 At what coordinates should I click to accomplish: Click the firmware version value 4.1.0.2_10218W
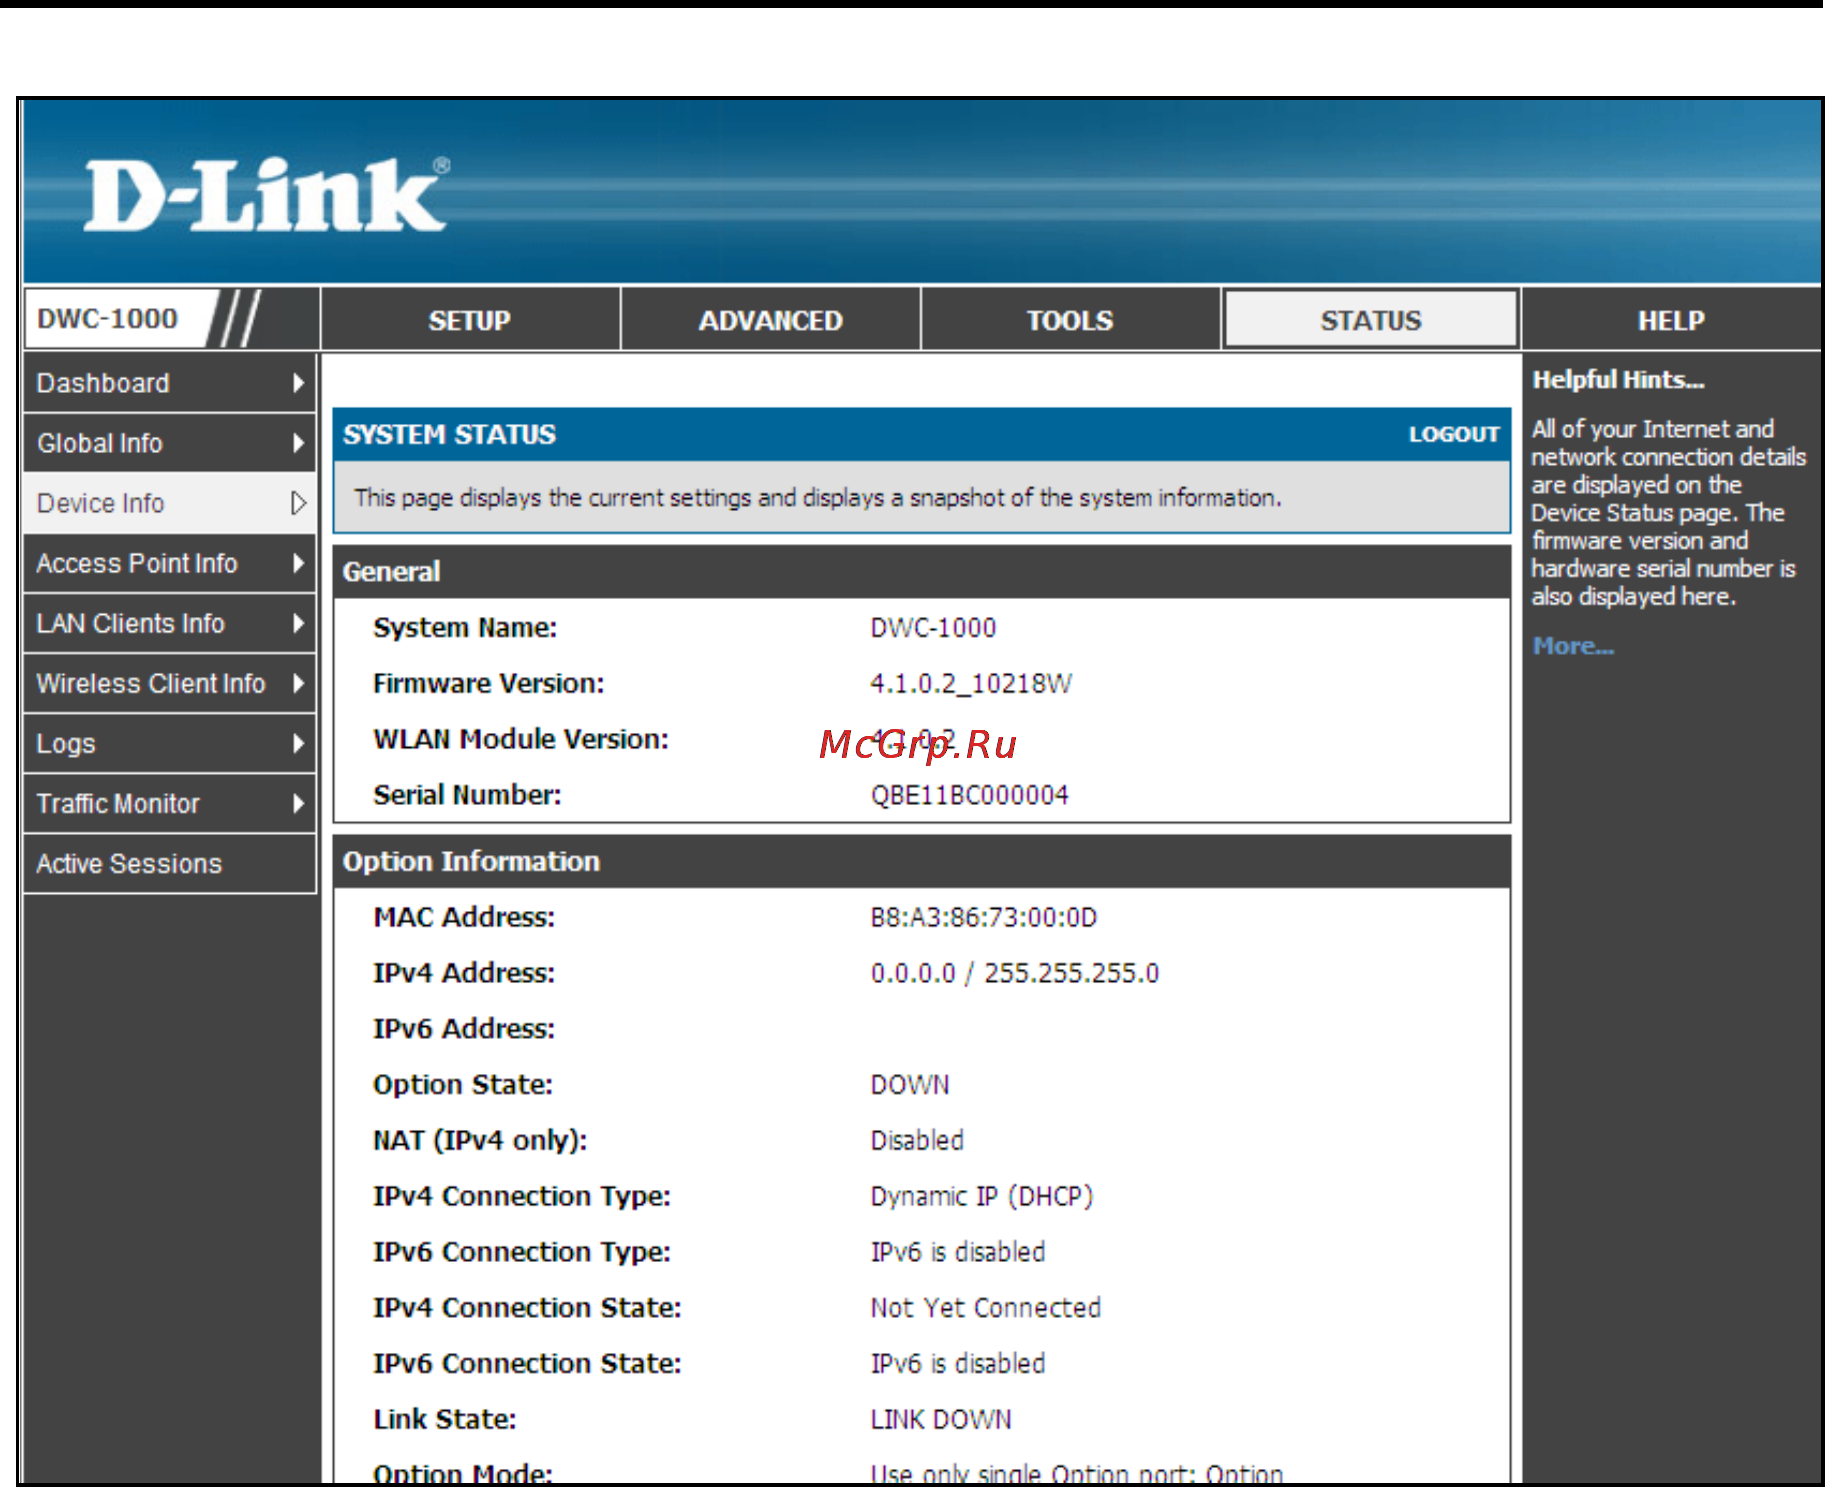[x=970, y=683]
